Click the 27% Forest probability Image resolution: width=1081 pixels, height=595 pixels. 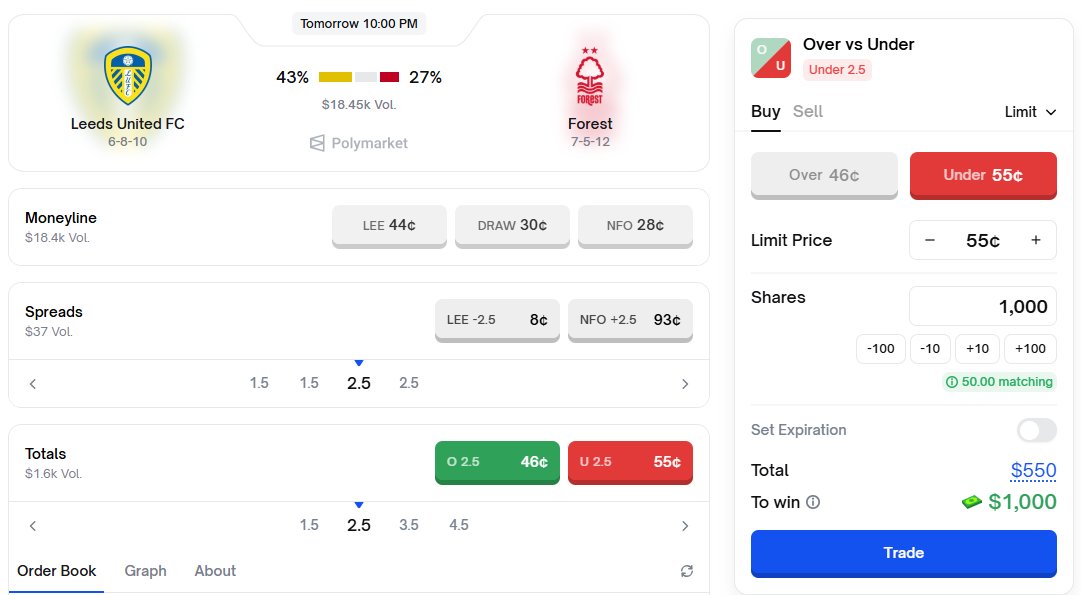tap(425, 77)
